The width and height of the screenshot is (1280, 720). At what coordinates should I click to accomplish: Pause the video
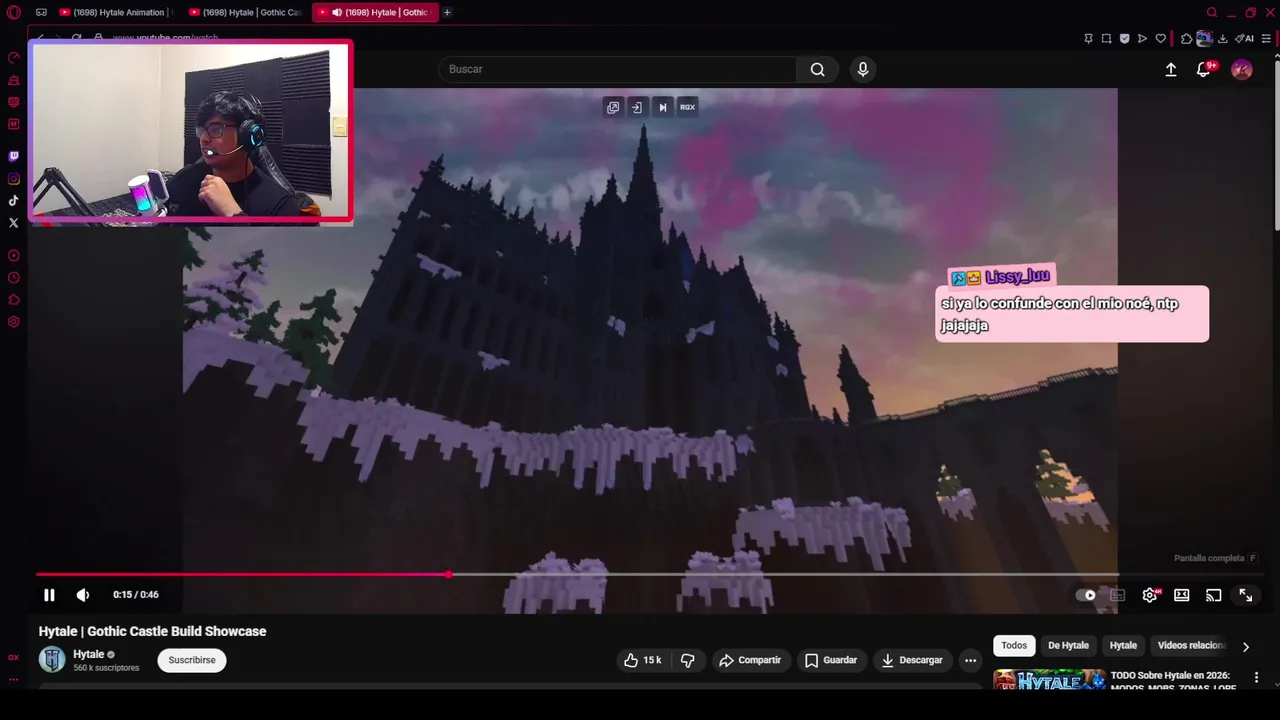[x=49, y=595]
